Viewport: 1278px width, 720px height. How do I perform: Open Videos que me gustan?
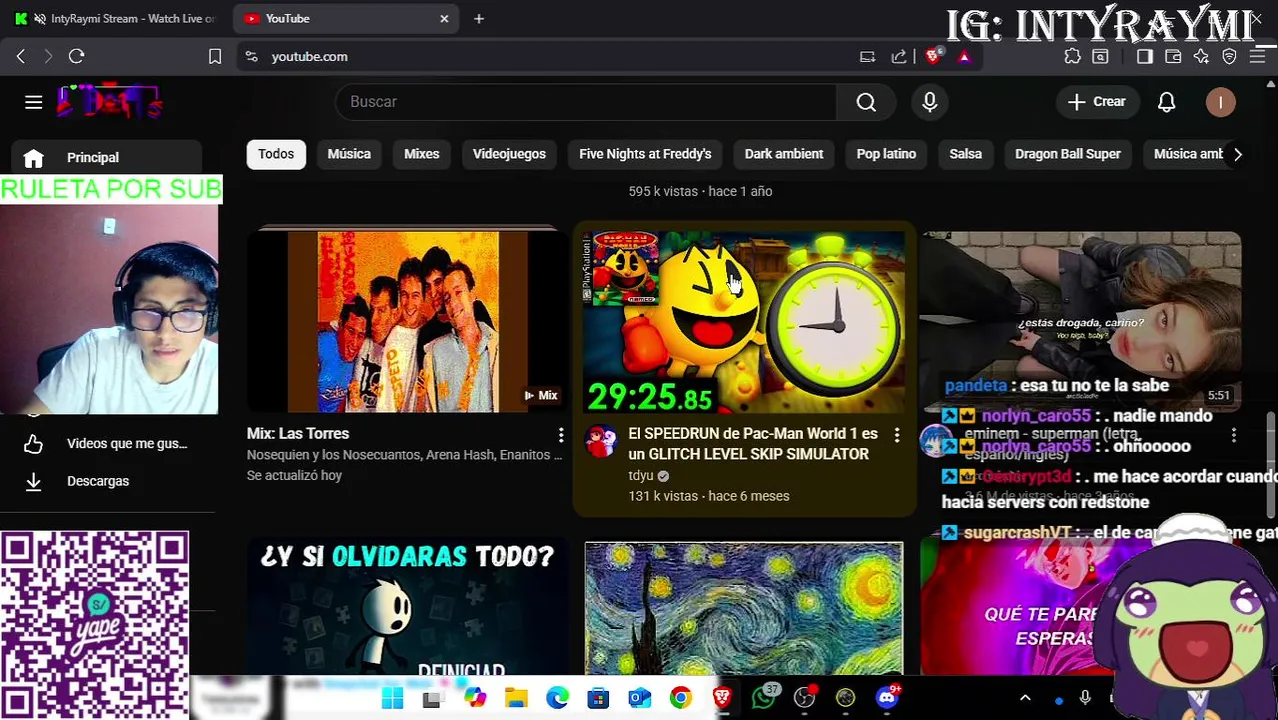coord(108,443)
